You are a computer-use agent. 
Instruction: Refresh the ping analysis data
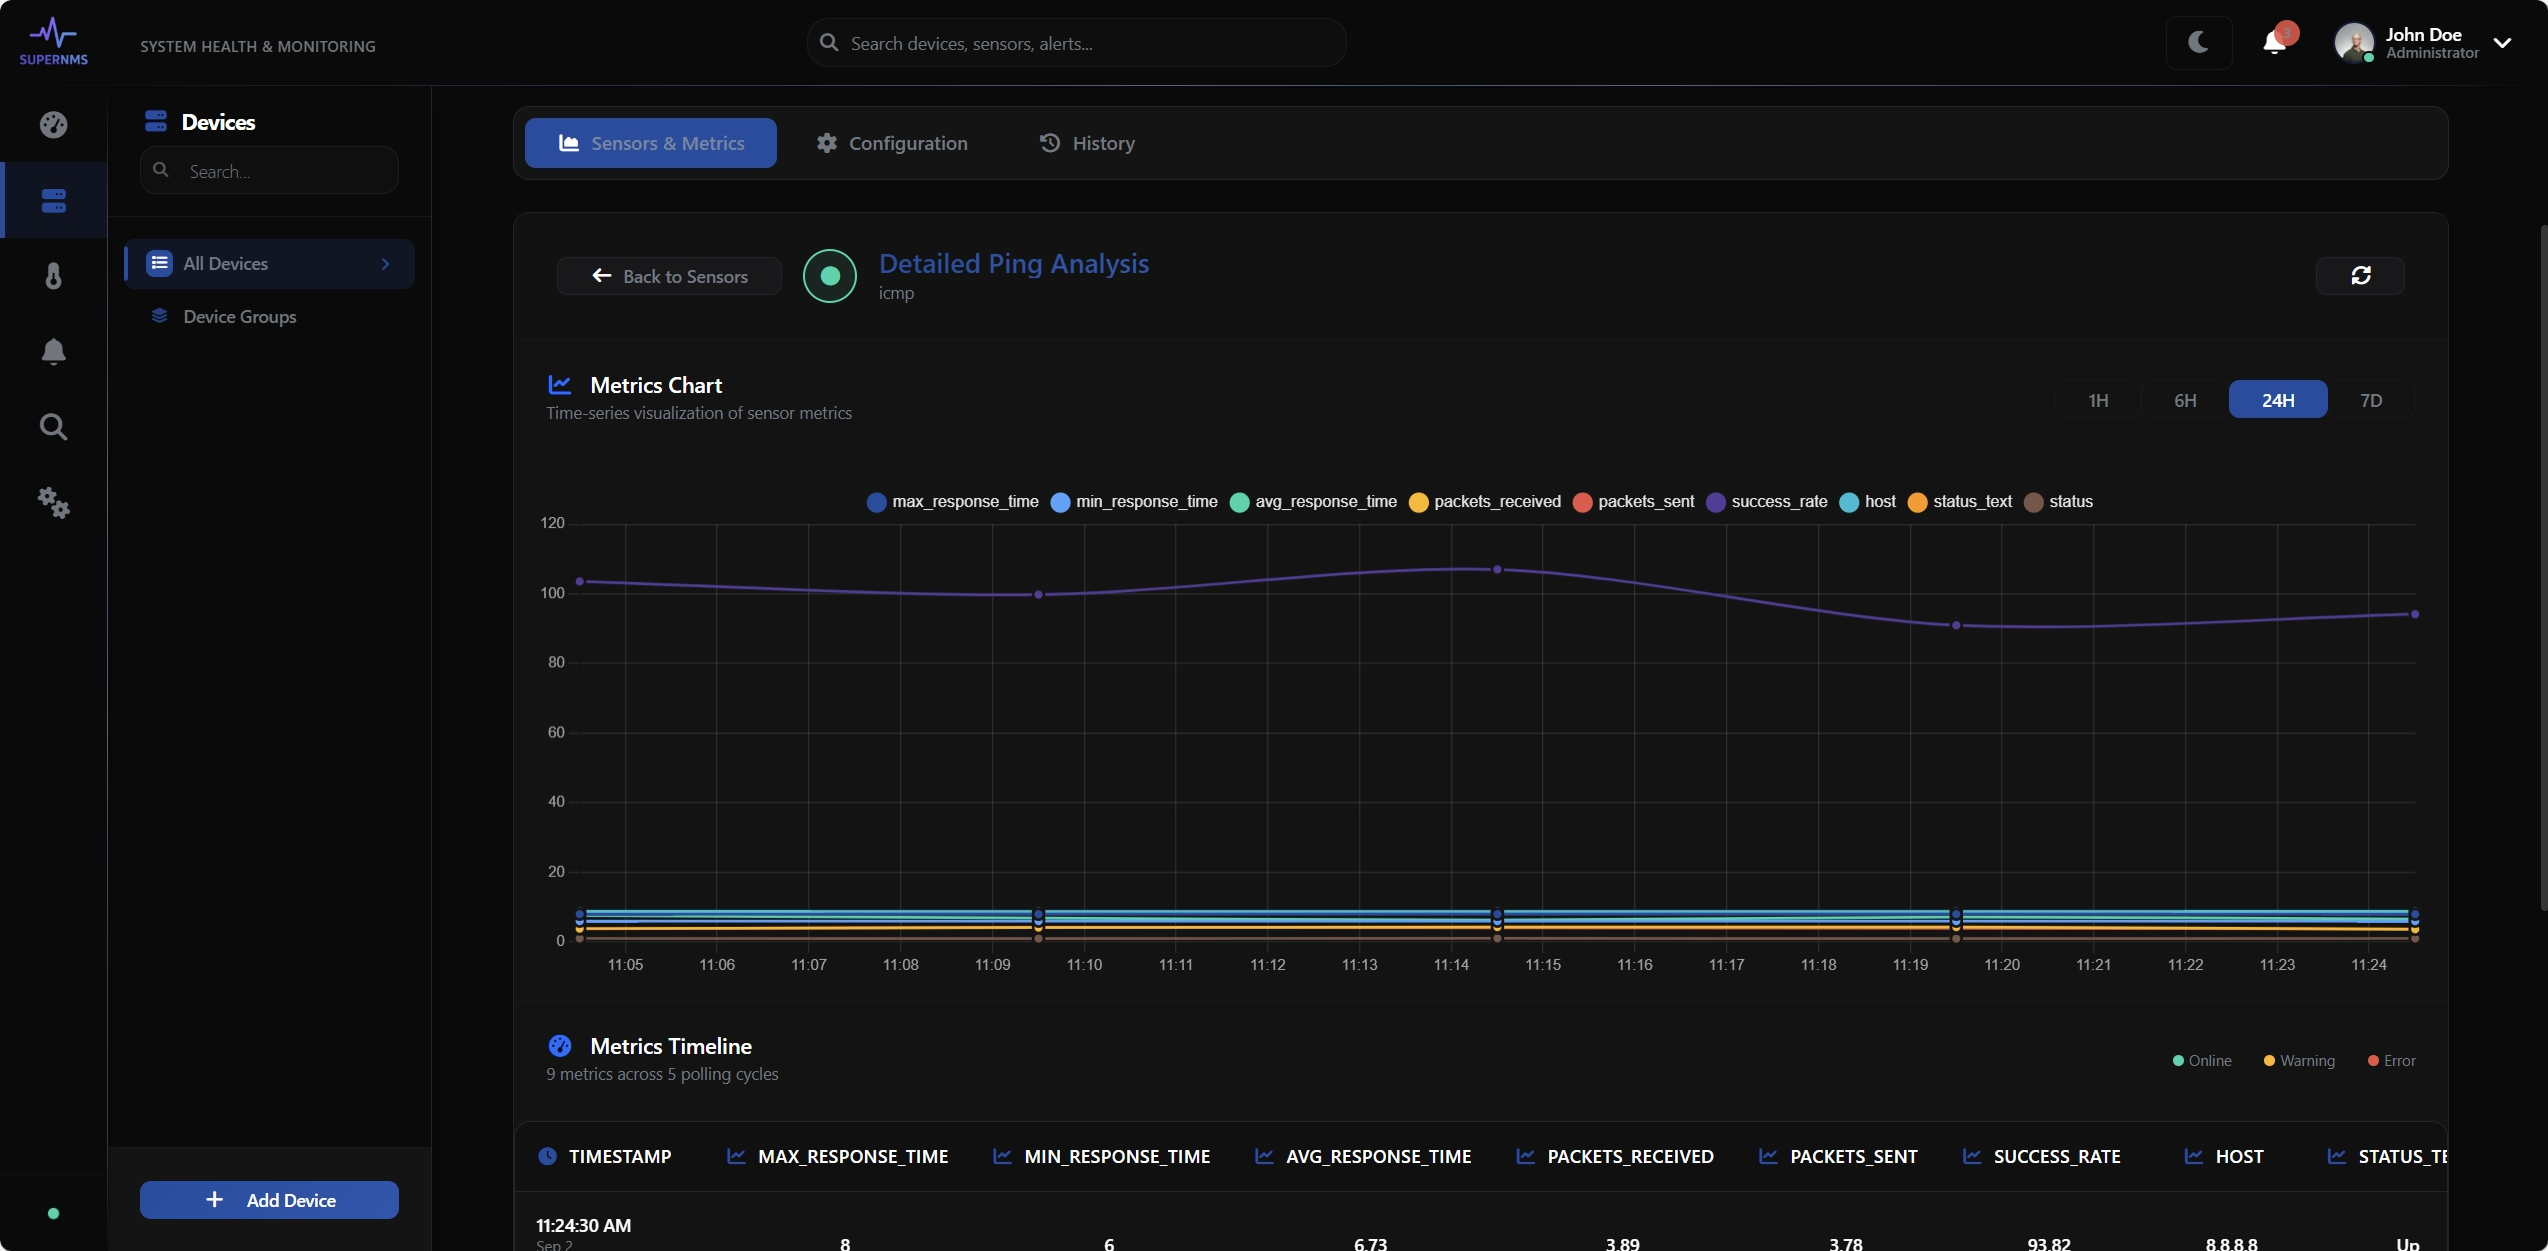point(2360,275)
